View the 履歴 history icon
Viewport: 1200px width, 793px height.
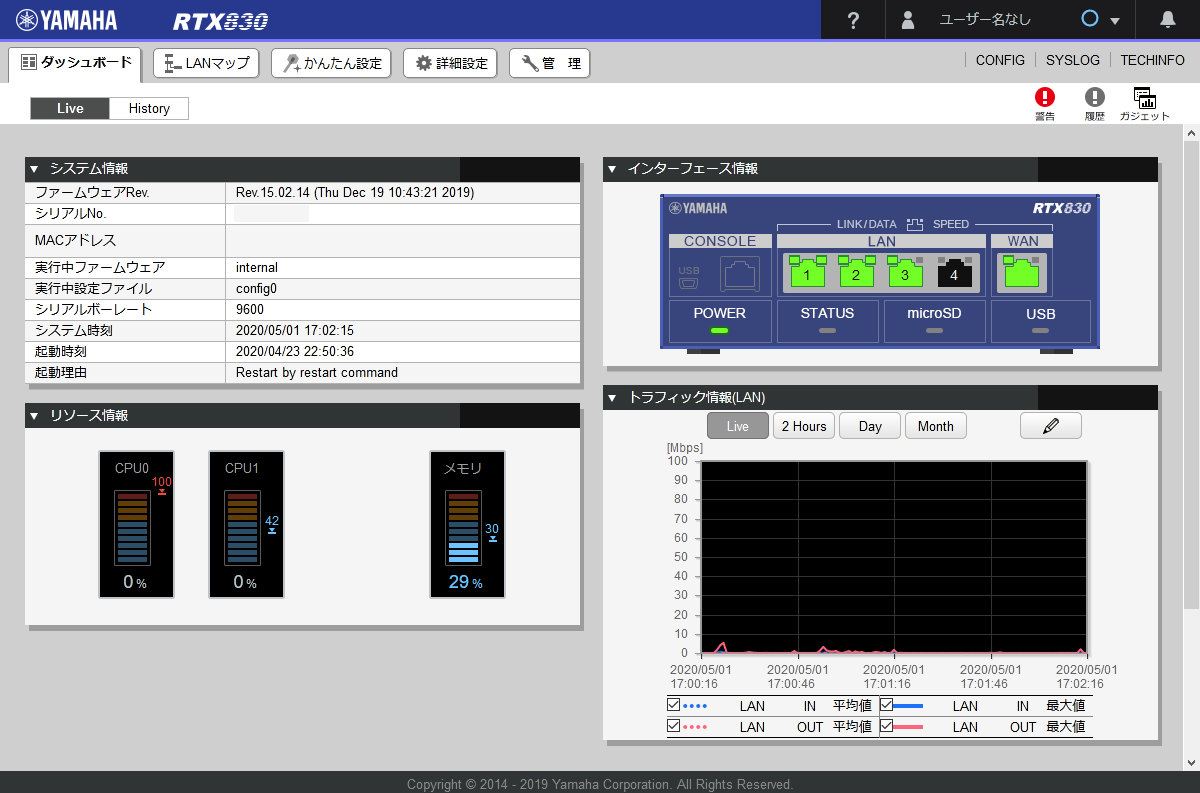pos(1094,103)
